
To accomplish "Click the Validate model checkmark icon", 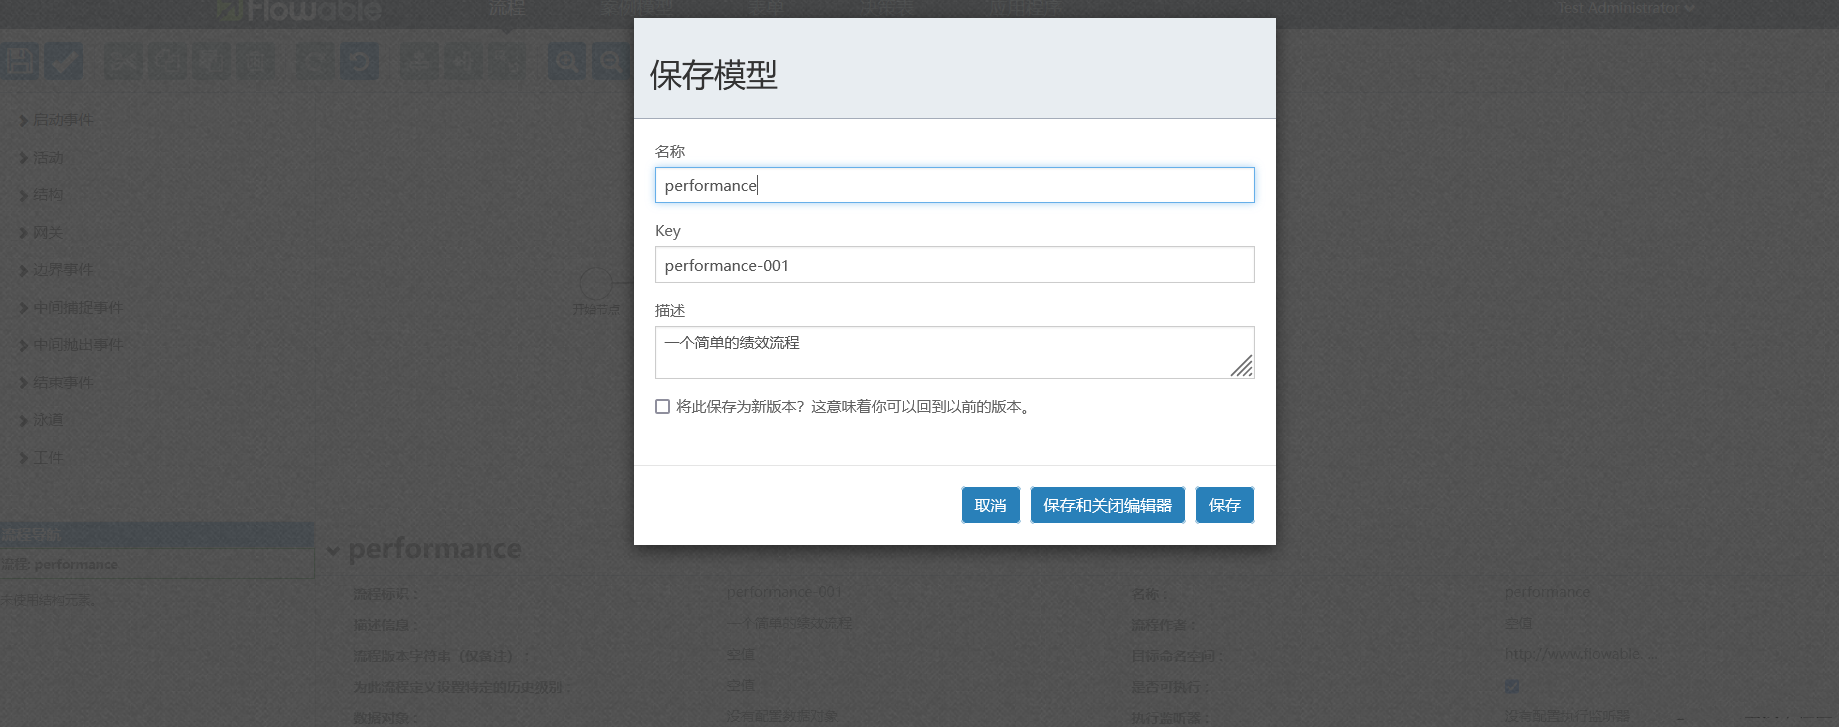I will 64,61.
